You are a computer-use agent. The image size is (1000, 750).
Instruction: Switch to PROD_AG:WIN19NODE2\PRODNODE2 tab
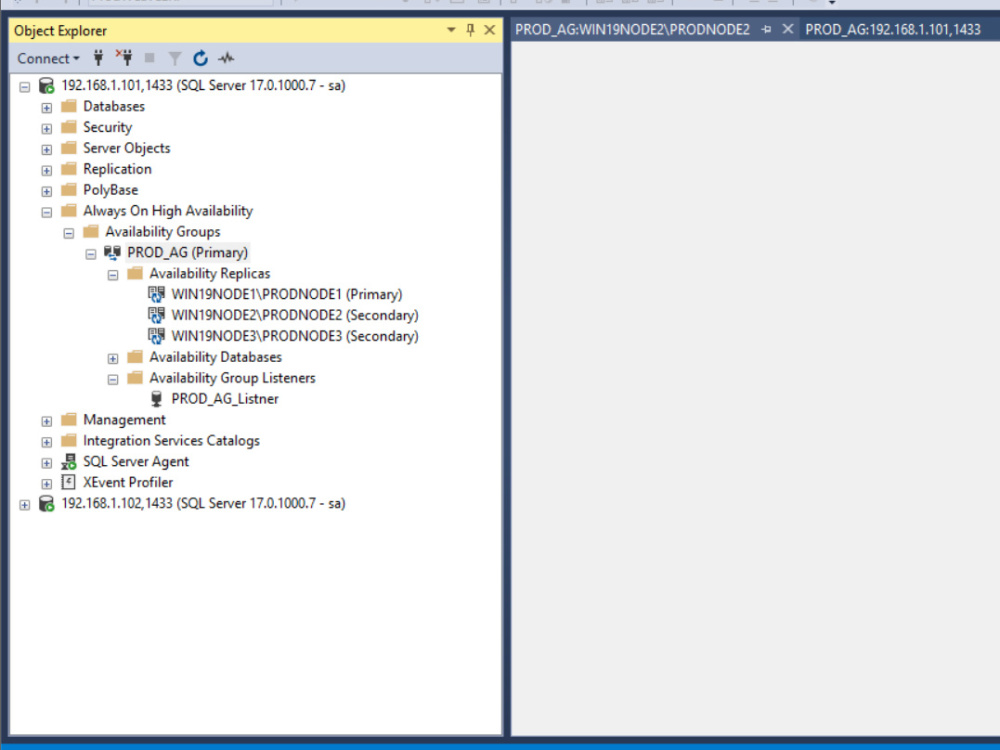coord(633,29)
